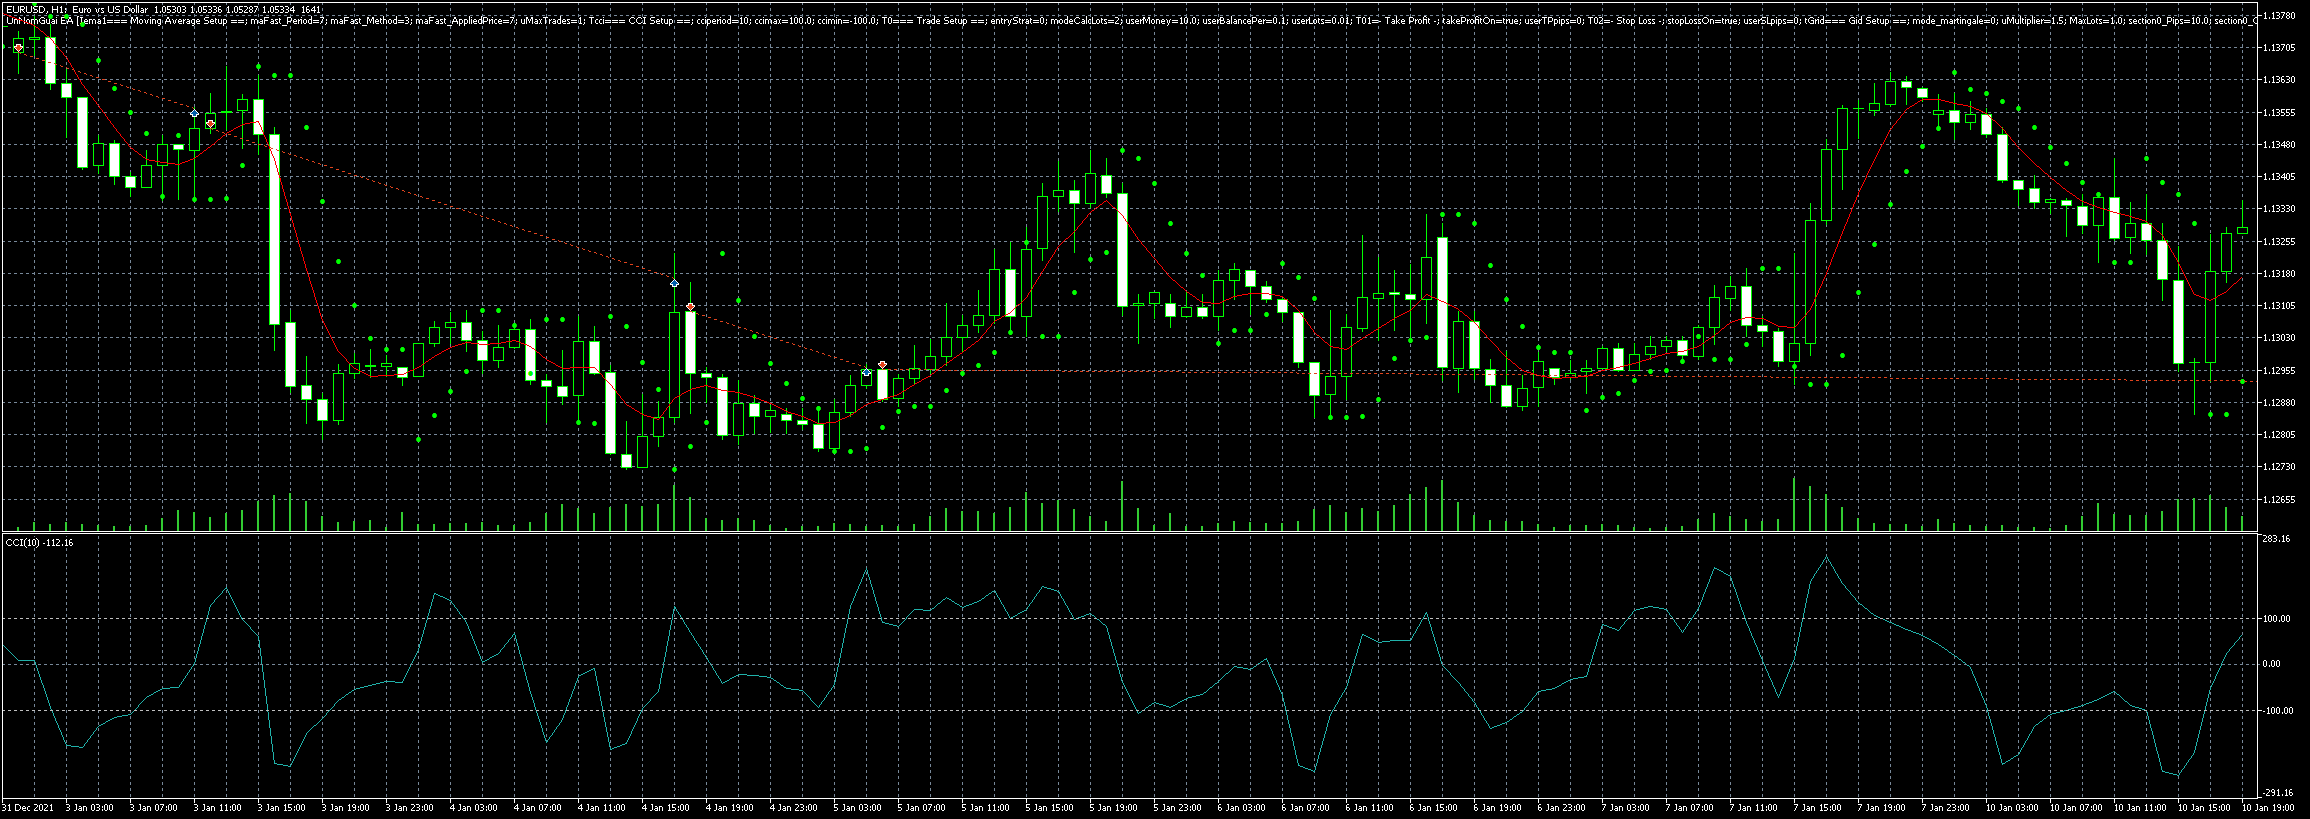Click the 7 Jan 07:00 time axis label
The height and width of the screenshot is (819, 2310).
1689,807
